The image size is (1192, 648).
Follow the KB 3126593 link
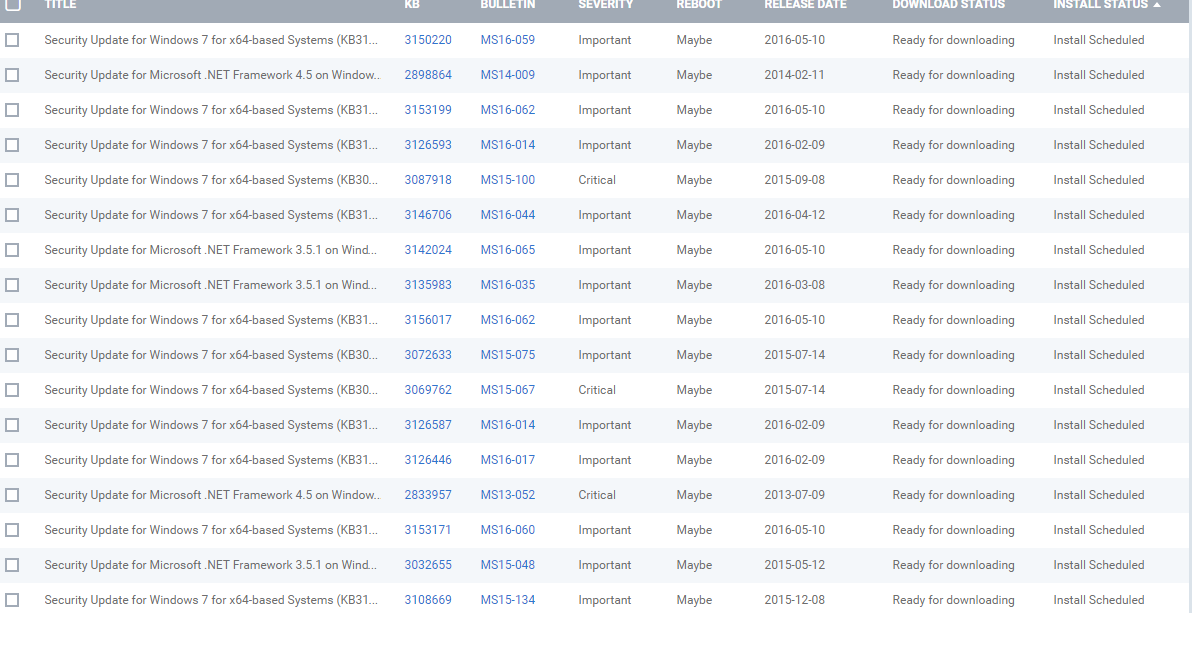428,145
